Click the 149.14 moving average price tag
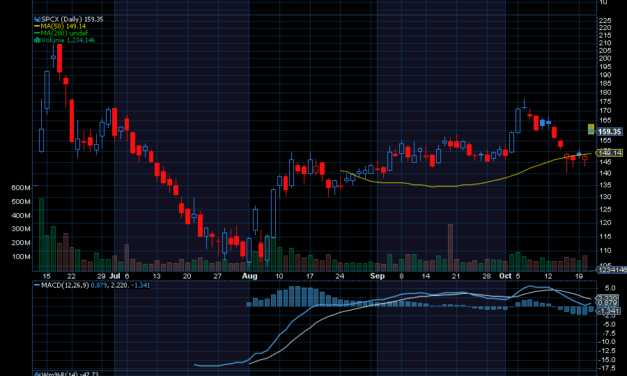 click(609, 152)
